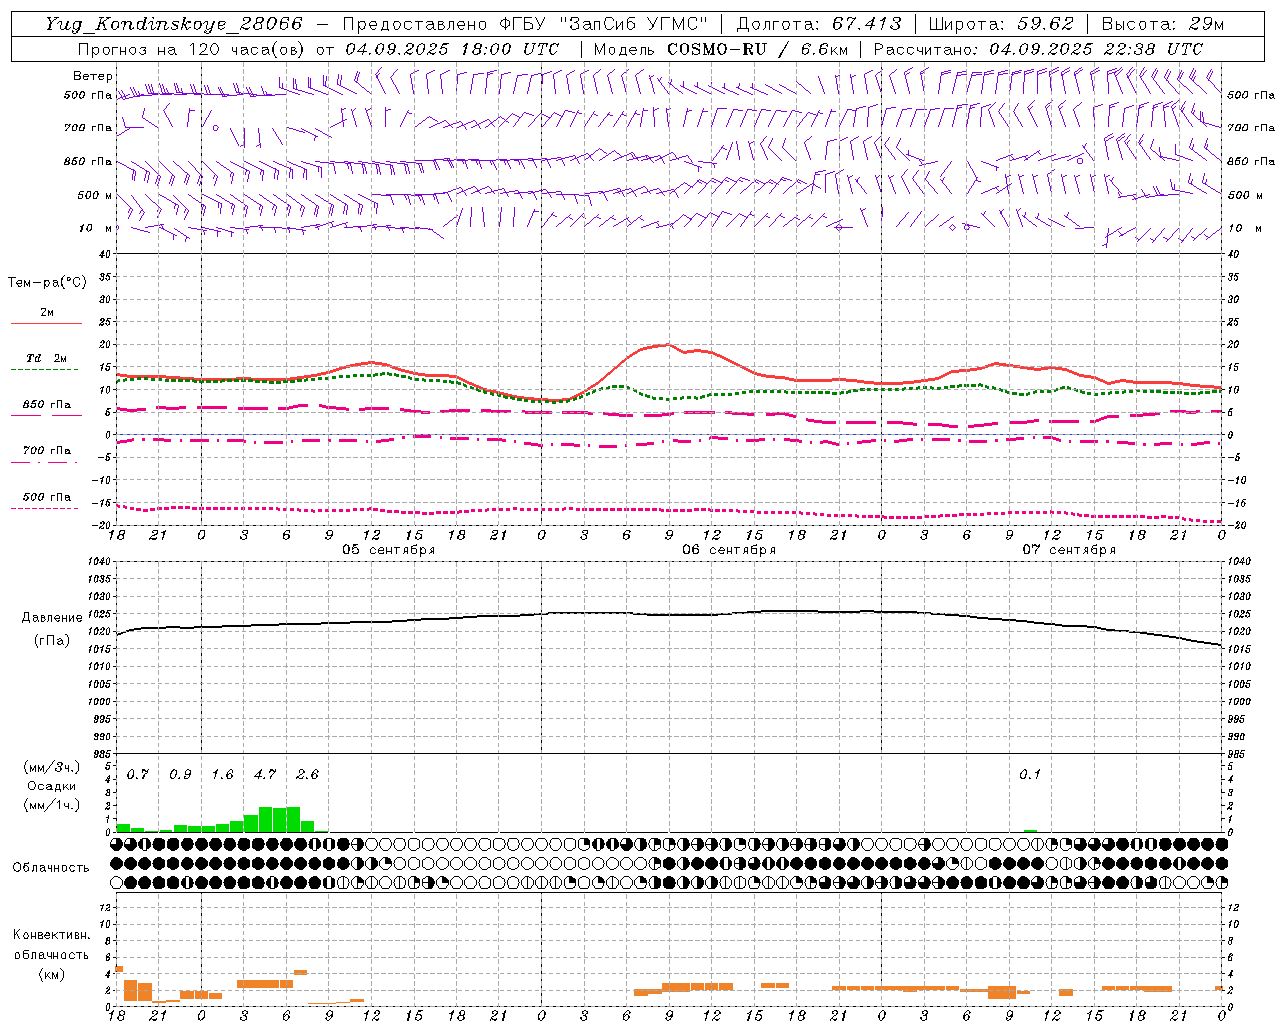Click the Ветер panel label
Image resolution: width=1280 pixels, height=1024 pixels.
coord(93,76)
